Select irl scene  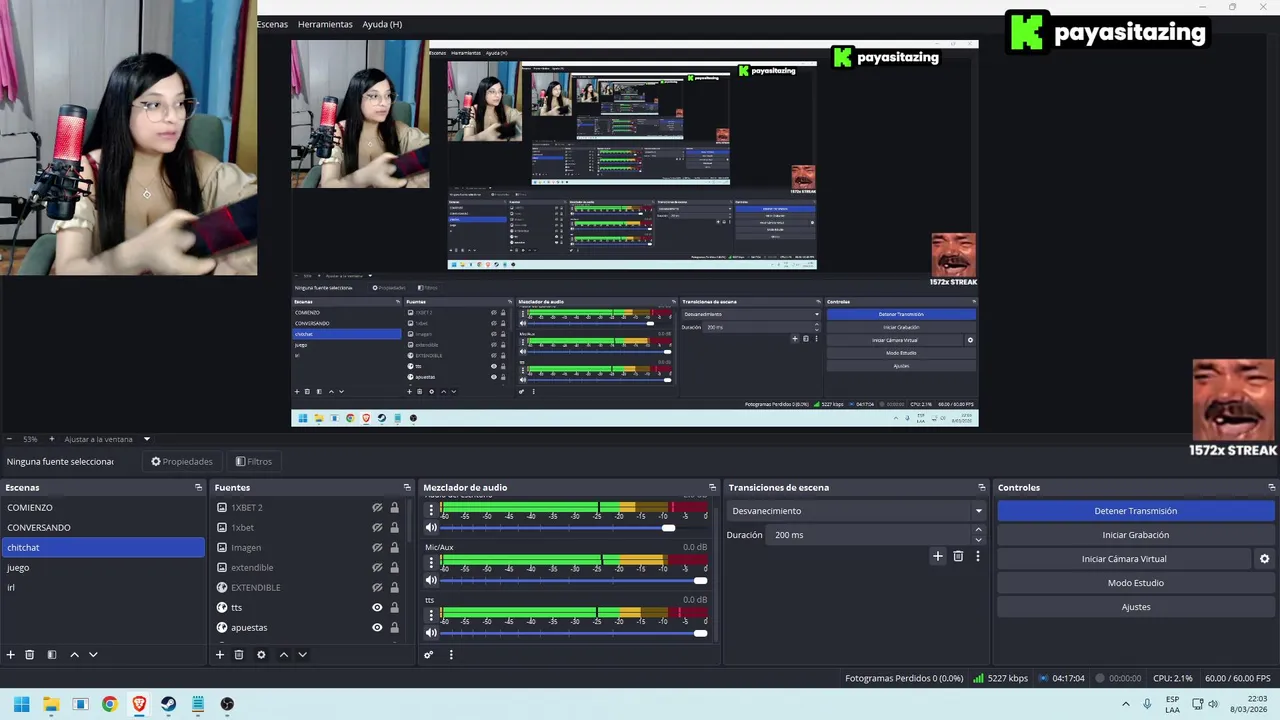(102, 588)
